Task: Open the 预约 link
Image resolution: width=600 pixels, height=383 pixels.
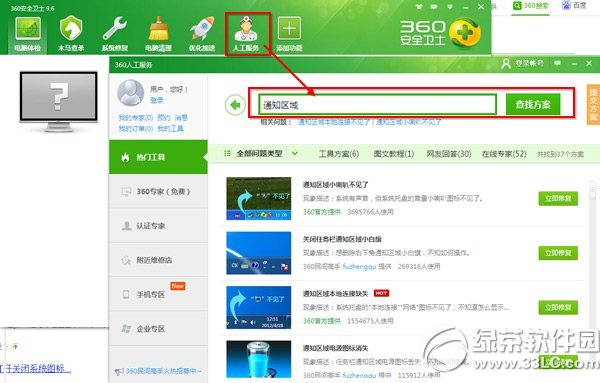Action: pos(164,117)
